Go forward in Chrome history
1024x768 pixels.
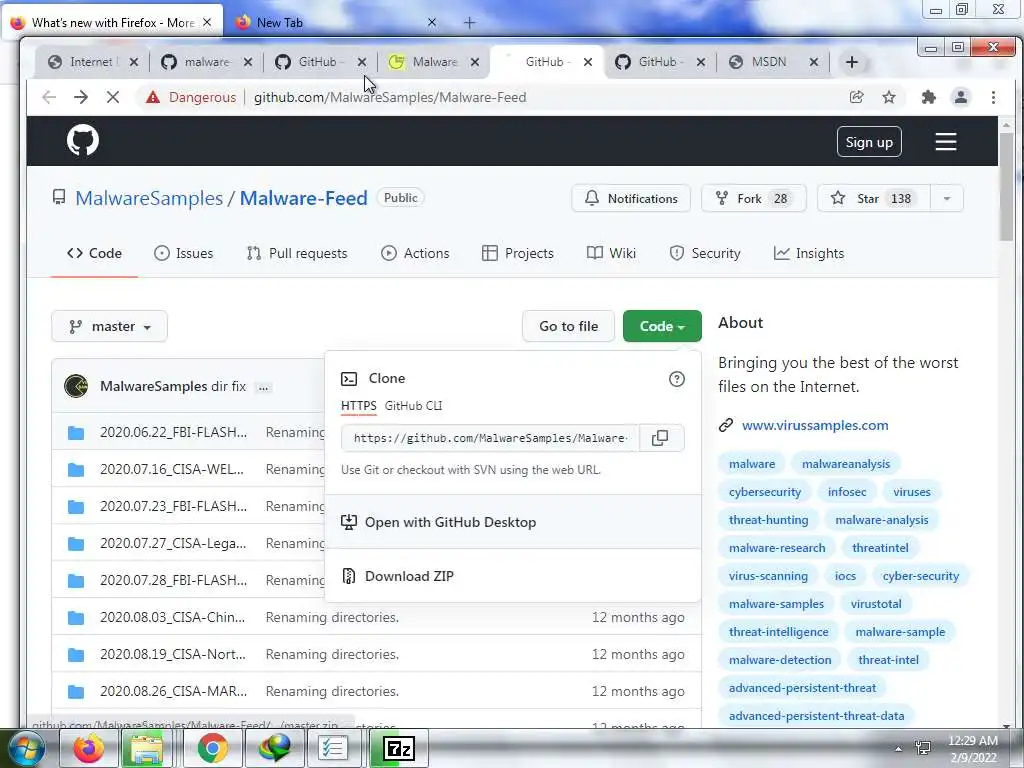(80, 97)
